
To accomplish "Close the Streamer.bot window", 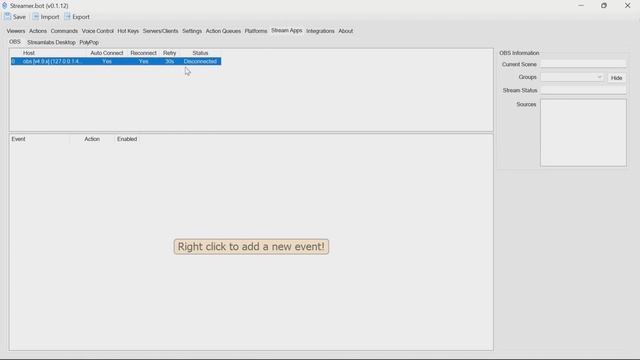I will point(627,6).
